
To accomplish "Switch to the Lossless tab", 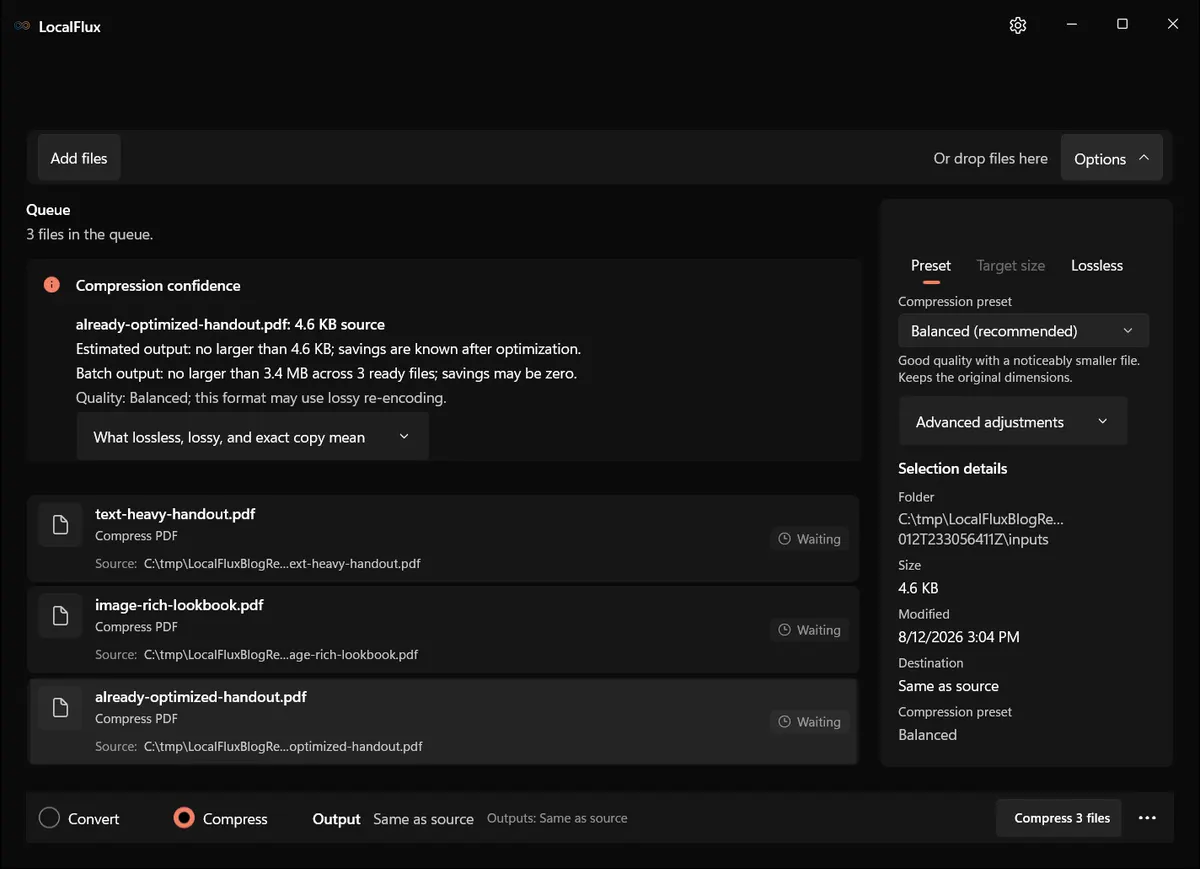I will point(1097,265).
